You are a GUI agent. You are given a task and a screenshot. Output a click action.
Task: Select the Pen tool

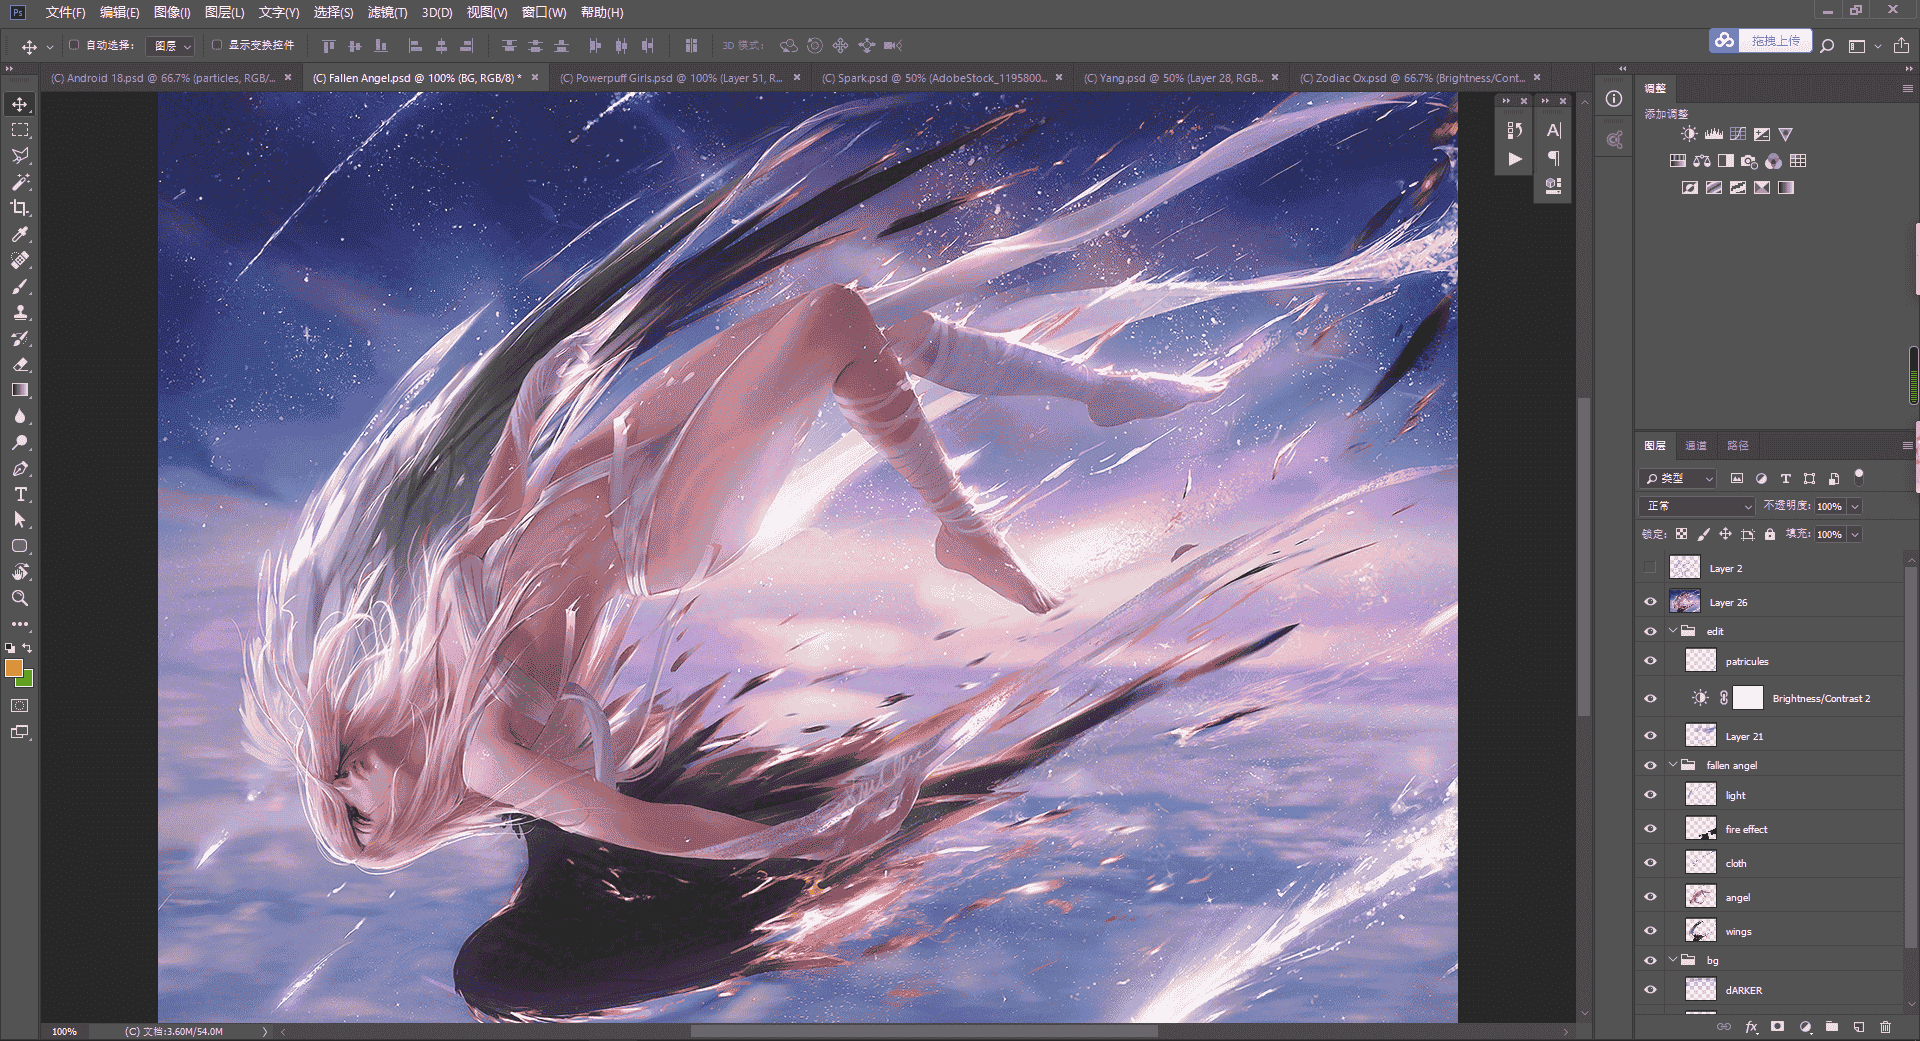20,468
